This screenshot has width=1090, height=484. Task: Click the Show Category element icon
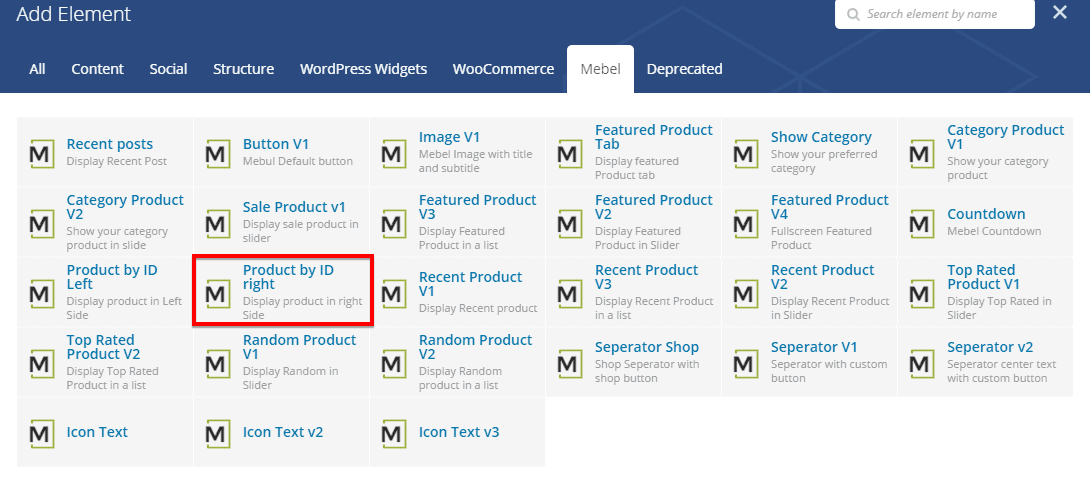tap(745, 154)
